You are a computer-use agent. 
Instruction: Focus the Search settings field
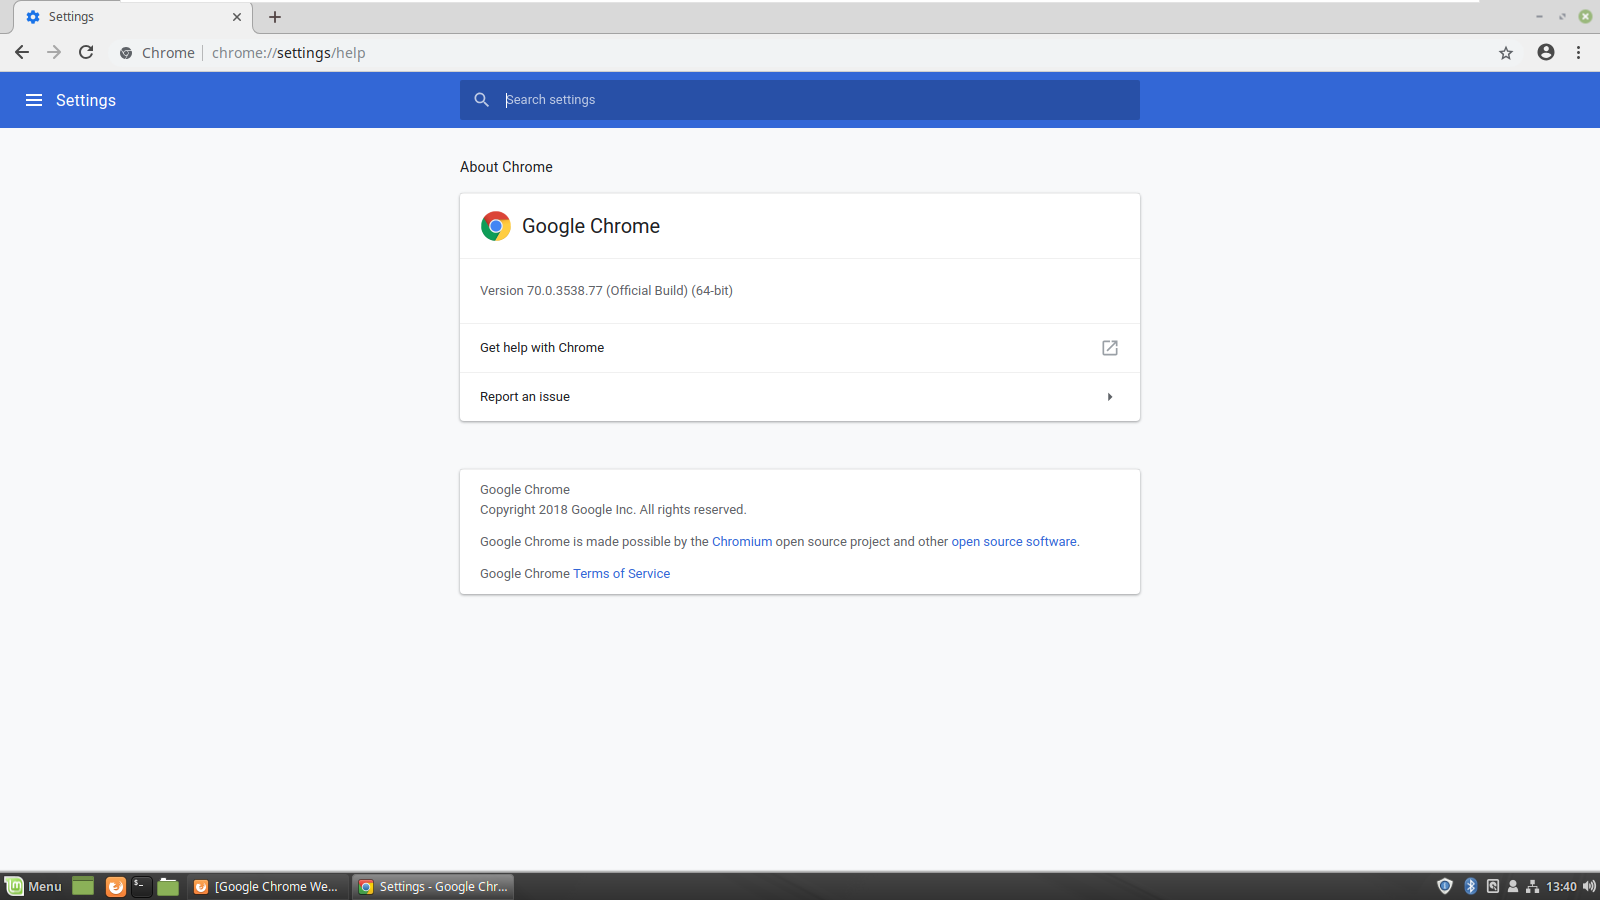click(800, 100)
